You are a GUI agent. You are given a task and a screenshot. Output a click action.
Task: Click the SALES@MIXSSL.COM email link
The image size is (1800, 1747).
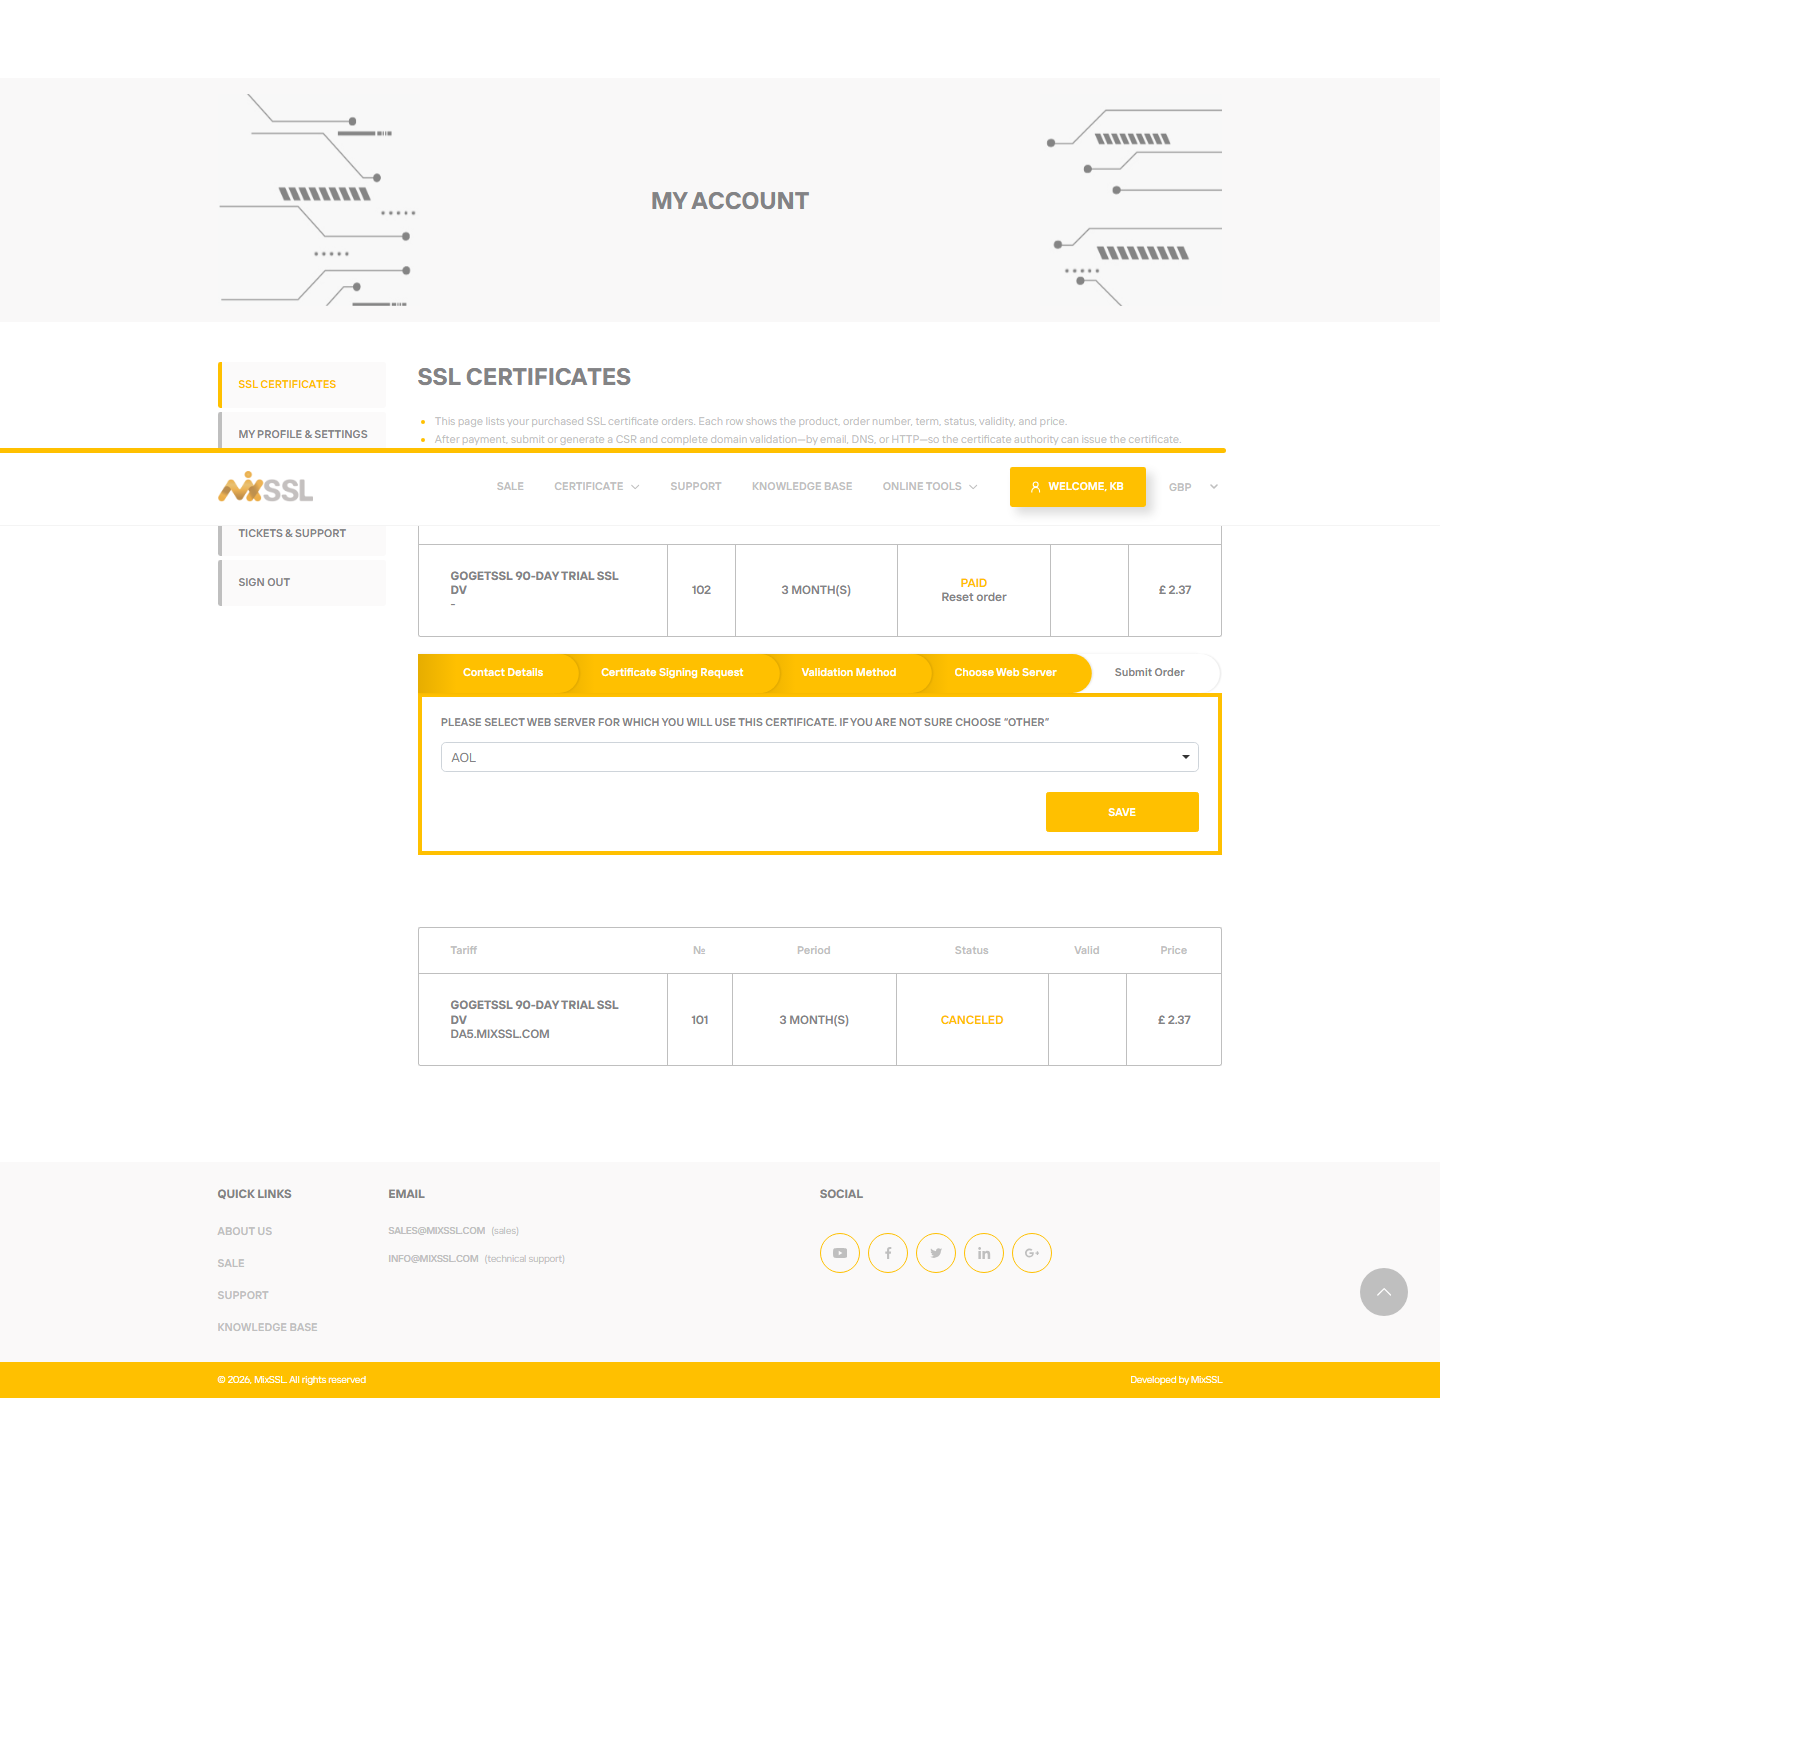437,1231
